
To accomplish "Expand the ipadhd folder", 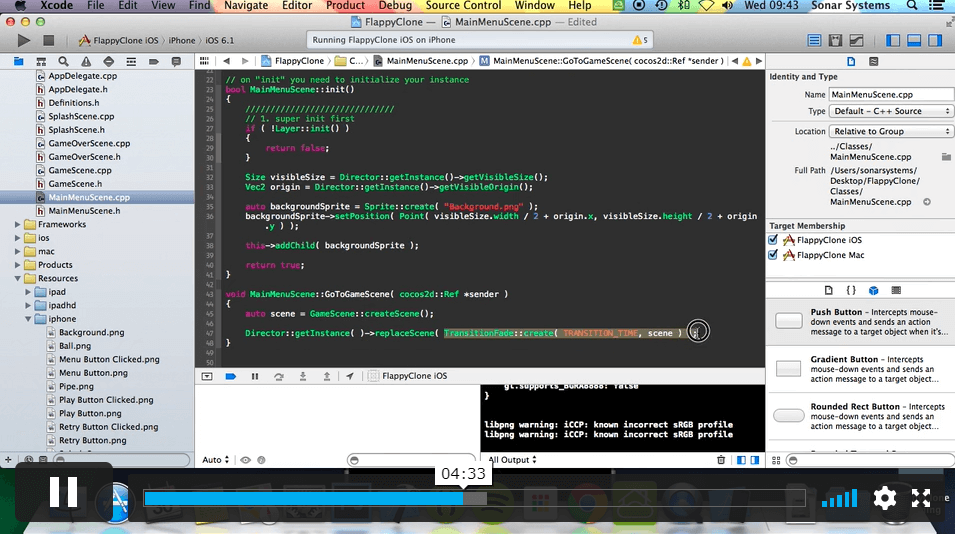I will [28, 305].
